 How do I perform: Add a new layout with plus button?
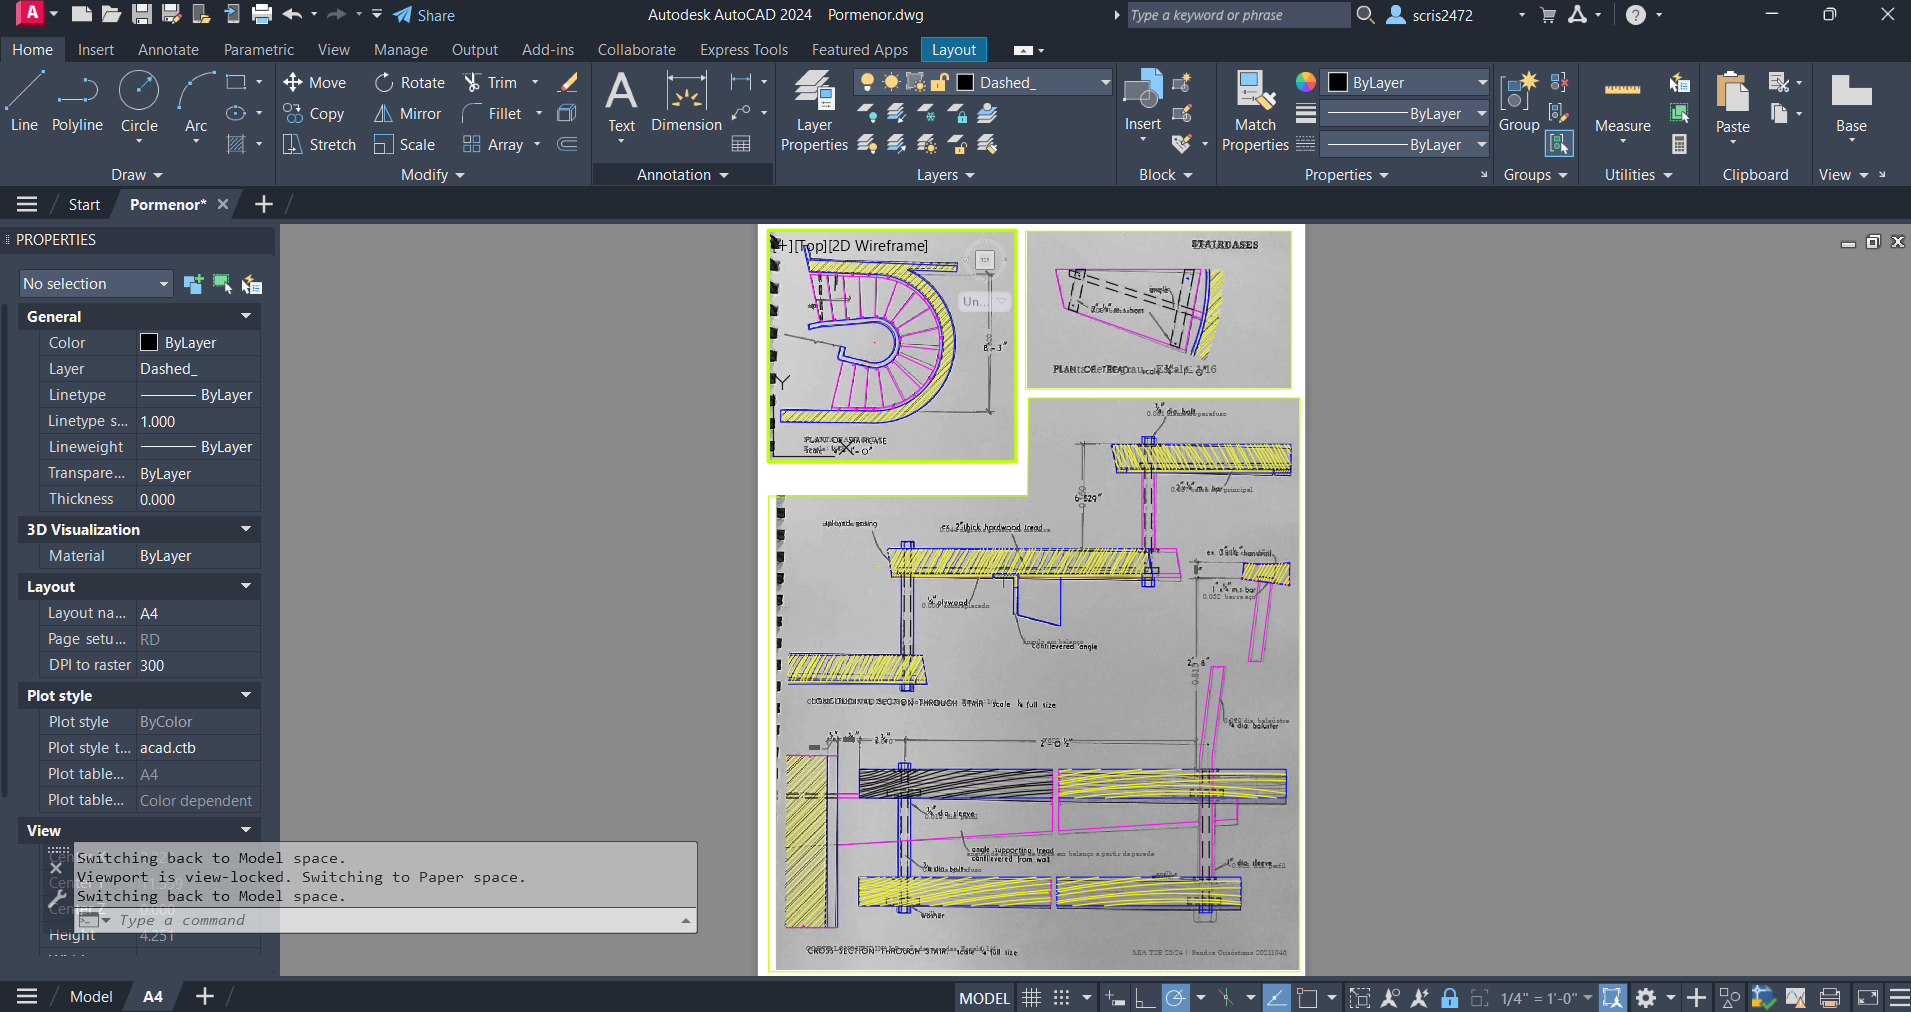tap(205, 997)
